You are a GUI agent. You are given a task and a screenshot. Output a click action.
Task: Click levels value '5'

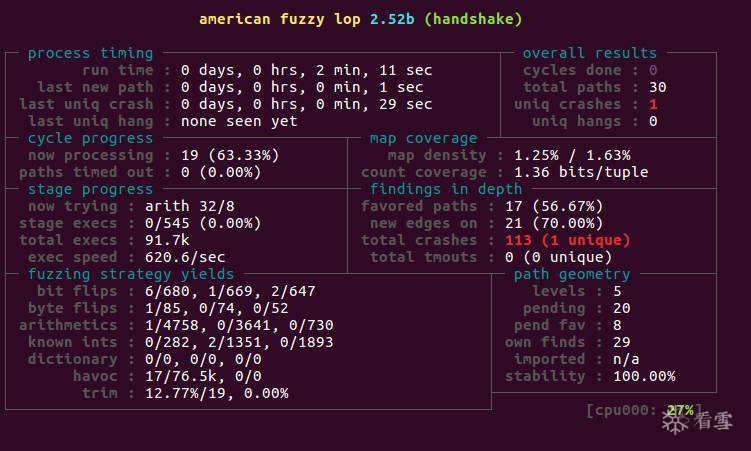coord(617,291)
